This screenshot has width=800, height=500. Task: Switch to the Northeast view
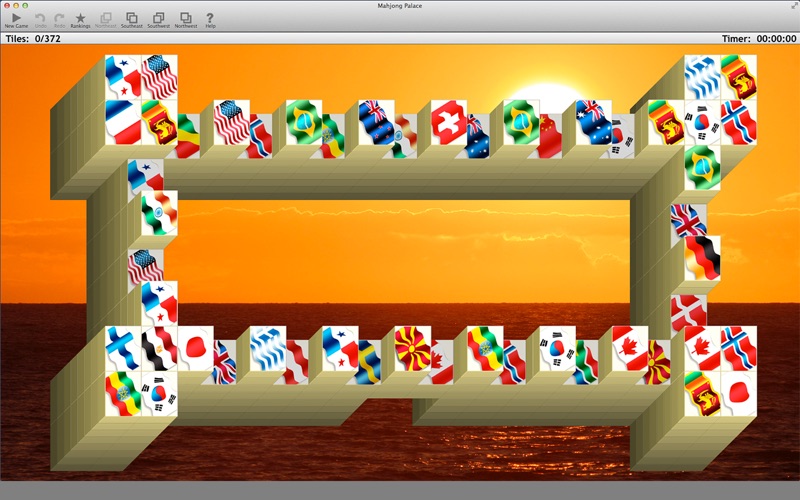[106, 20]
